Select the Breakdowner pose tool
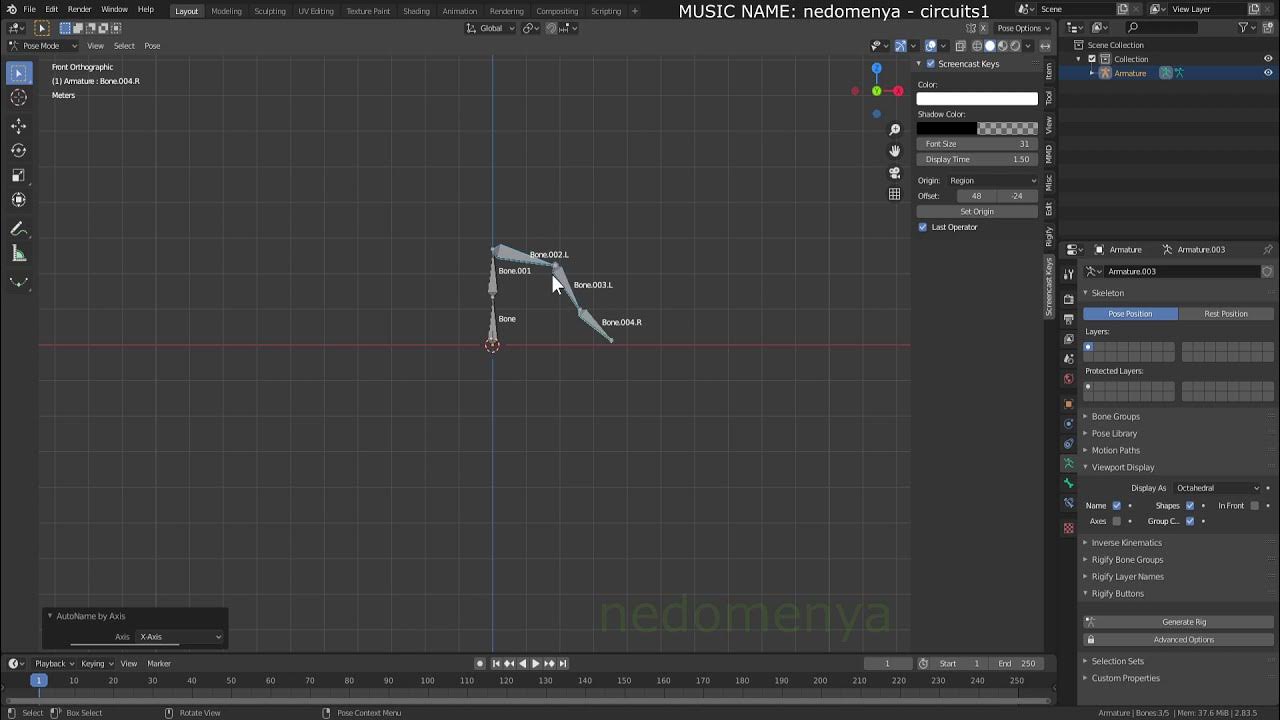1280x720 pixels. point(18,282)
